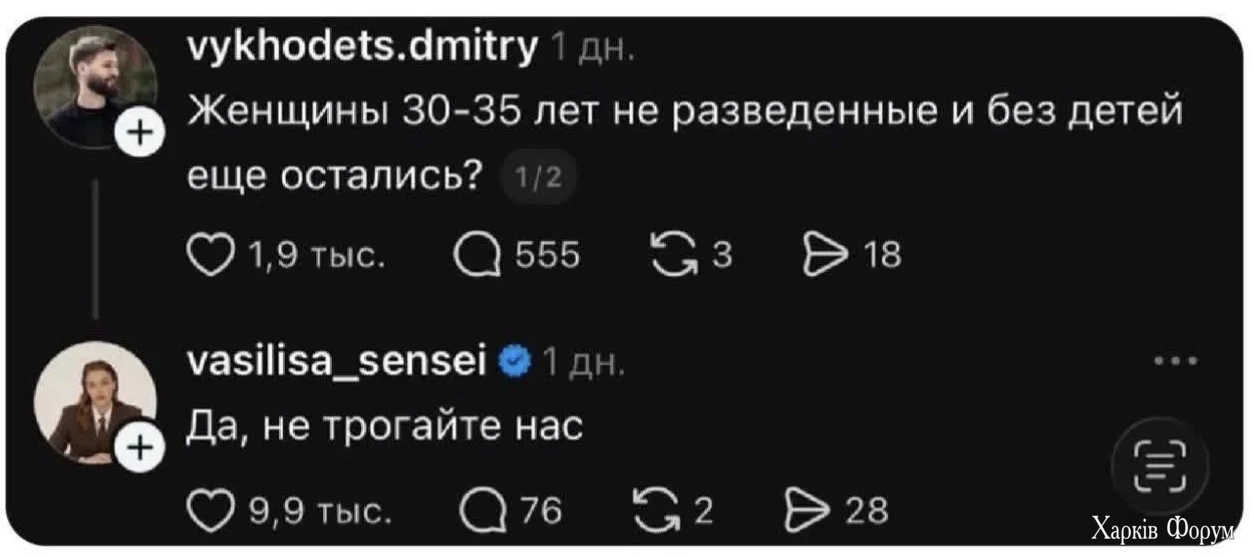Open the reply text 'Да, не трогайте нас'
Image resolution: width=1254 pixels, height=557 pixels.
(384, 427)
